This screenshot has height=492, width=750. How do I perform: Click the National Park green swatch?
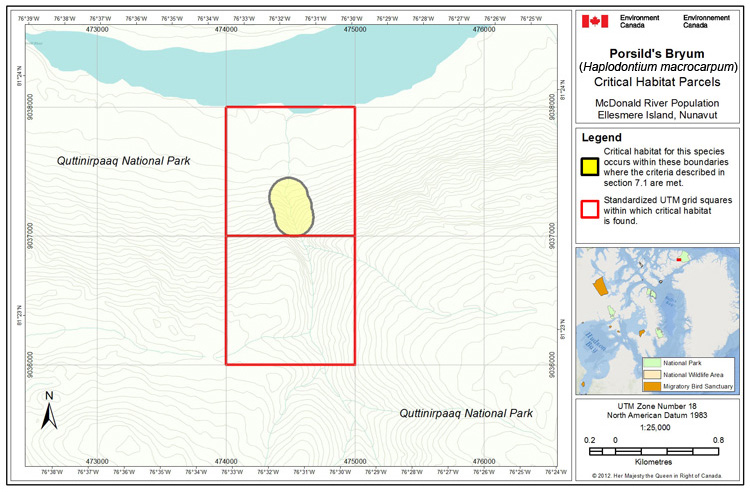click(651, 362)
